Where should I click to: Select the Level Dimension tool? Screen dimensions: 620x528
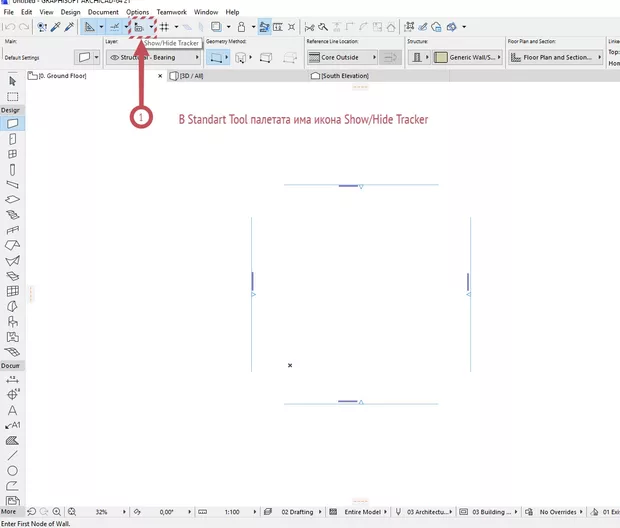12,394
